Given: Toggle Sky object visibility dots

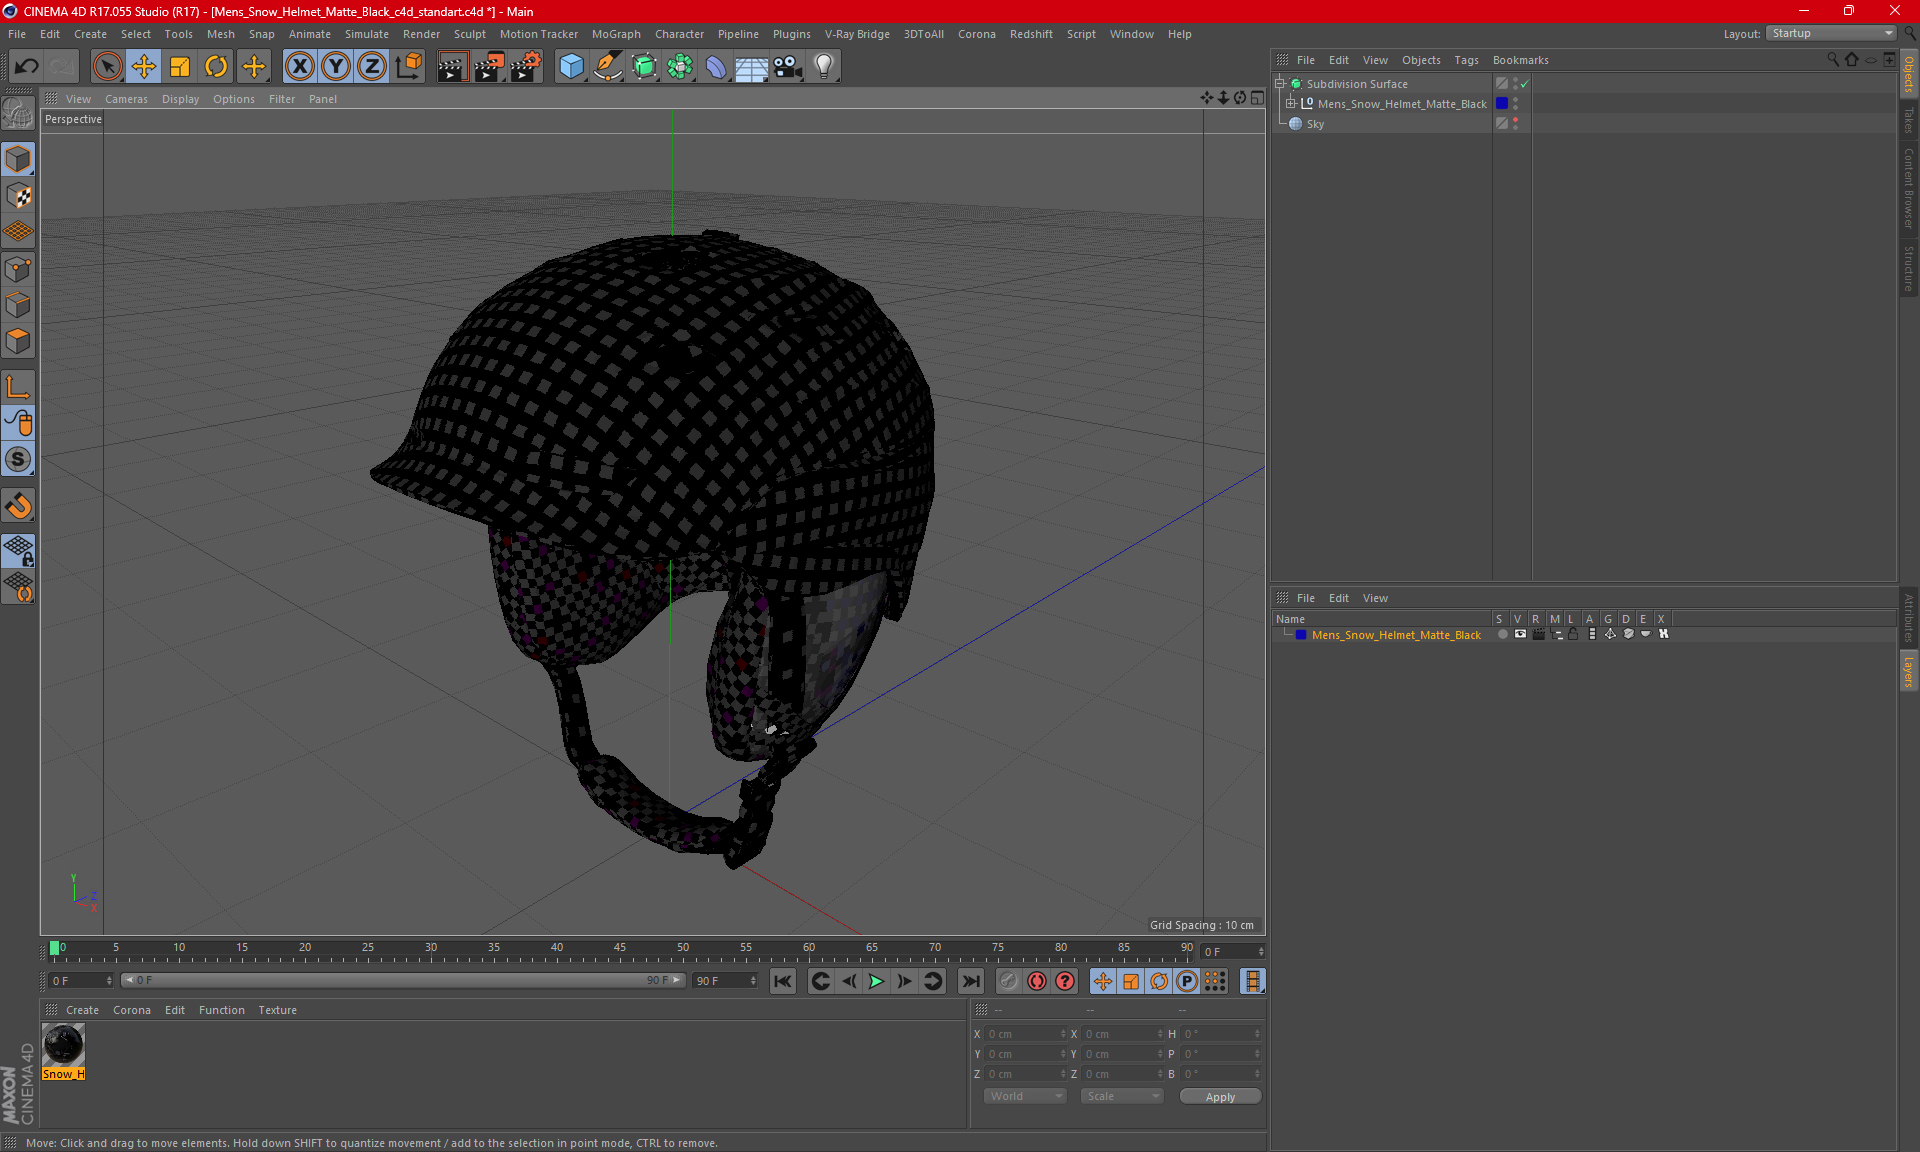Looking at the screenshot, I should [1515, 123].
